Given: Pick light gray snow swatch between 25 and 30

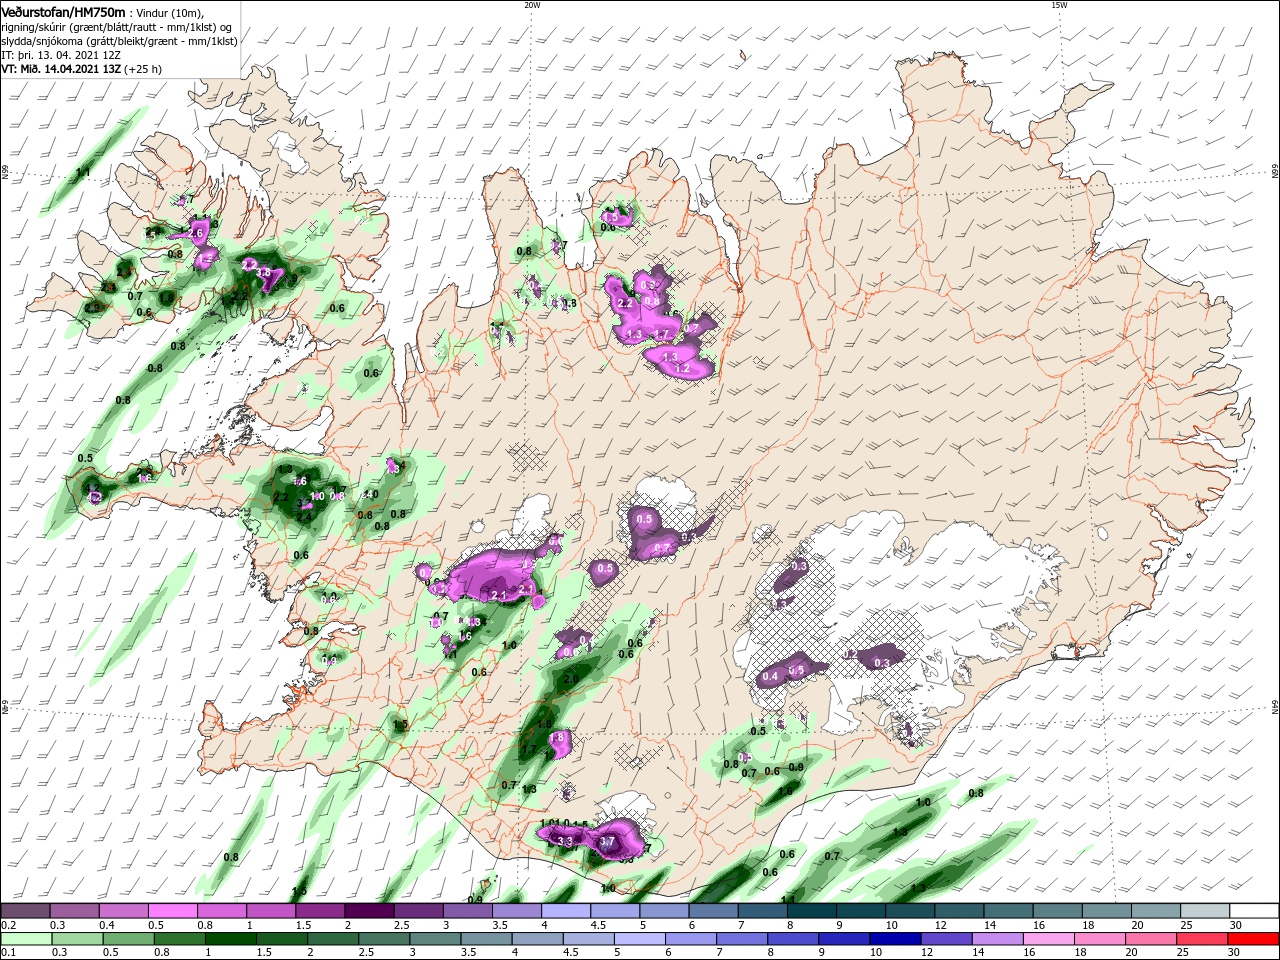Looking at the screenshot, I should tap(1205, 911).
